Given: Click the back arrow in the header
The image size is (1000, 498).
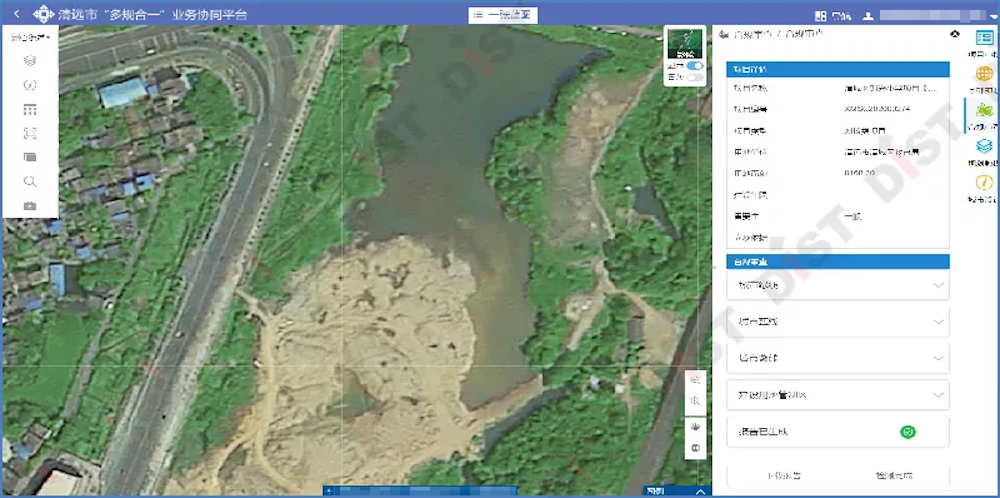Looking at the screenshot, I should coord(16,15).
